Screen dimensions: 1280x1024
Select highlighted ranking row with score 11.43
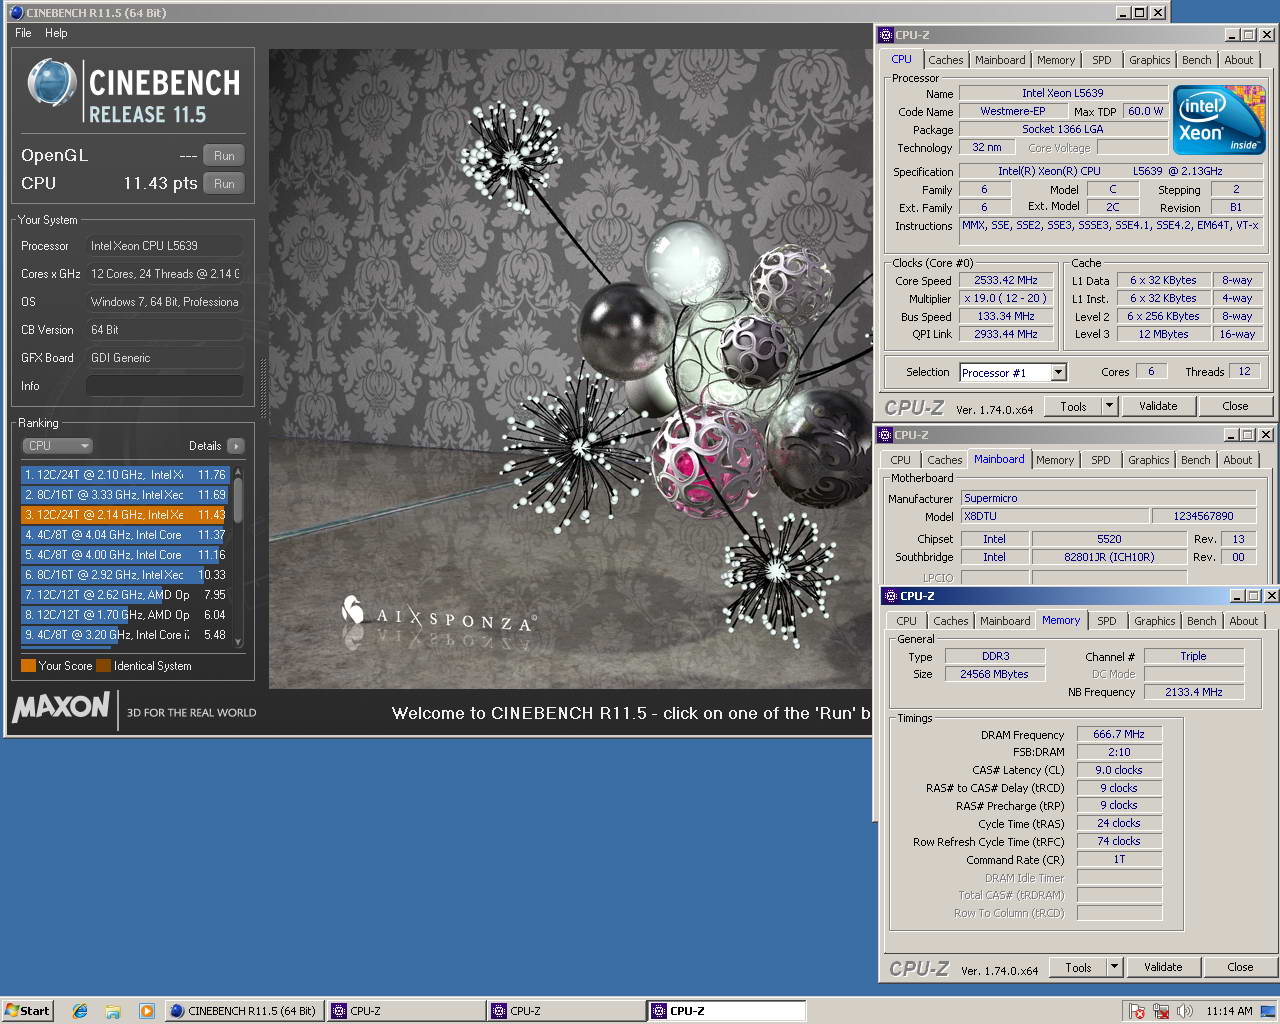(125, 515)
